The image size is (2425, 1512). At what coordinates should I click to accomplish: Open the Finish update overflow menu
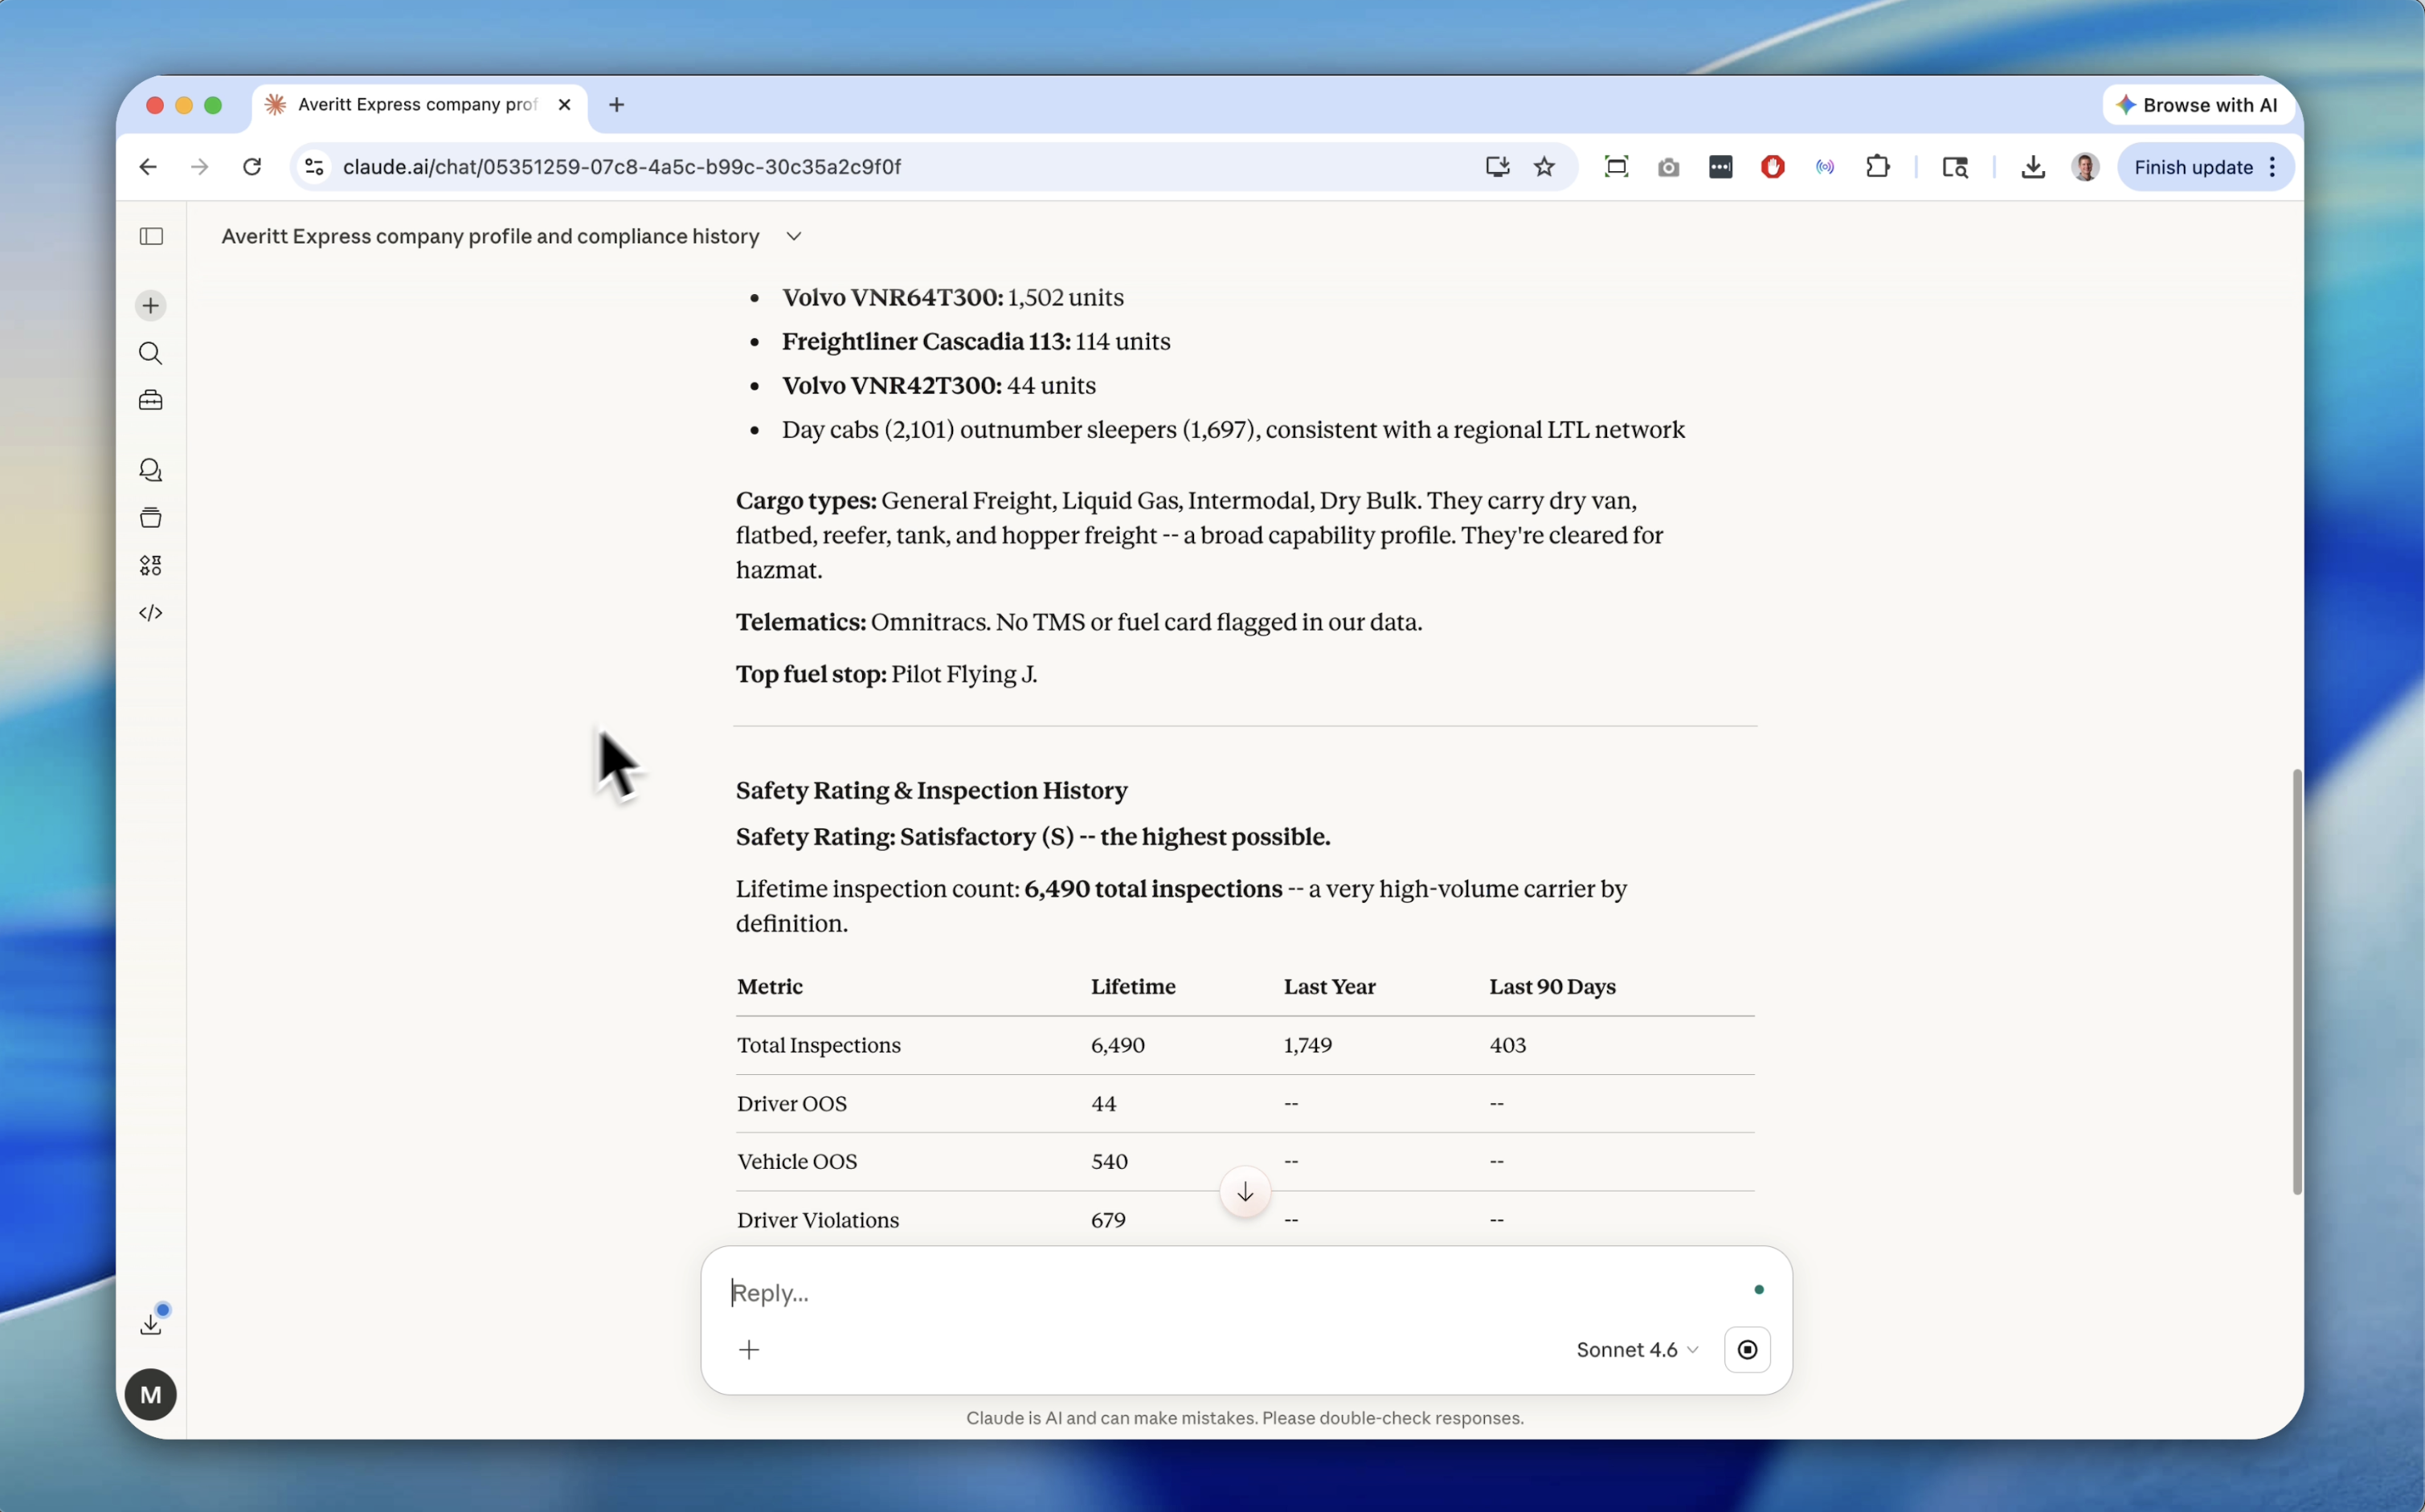click(x=2272, y=166)
